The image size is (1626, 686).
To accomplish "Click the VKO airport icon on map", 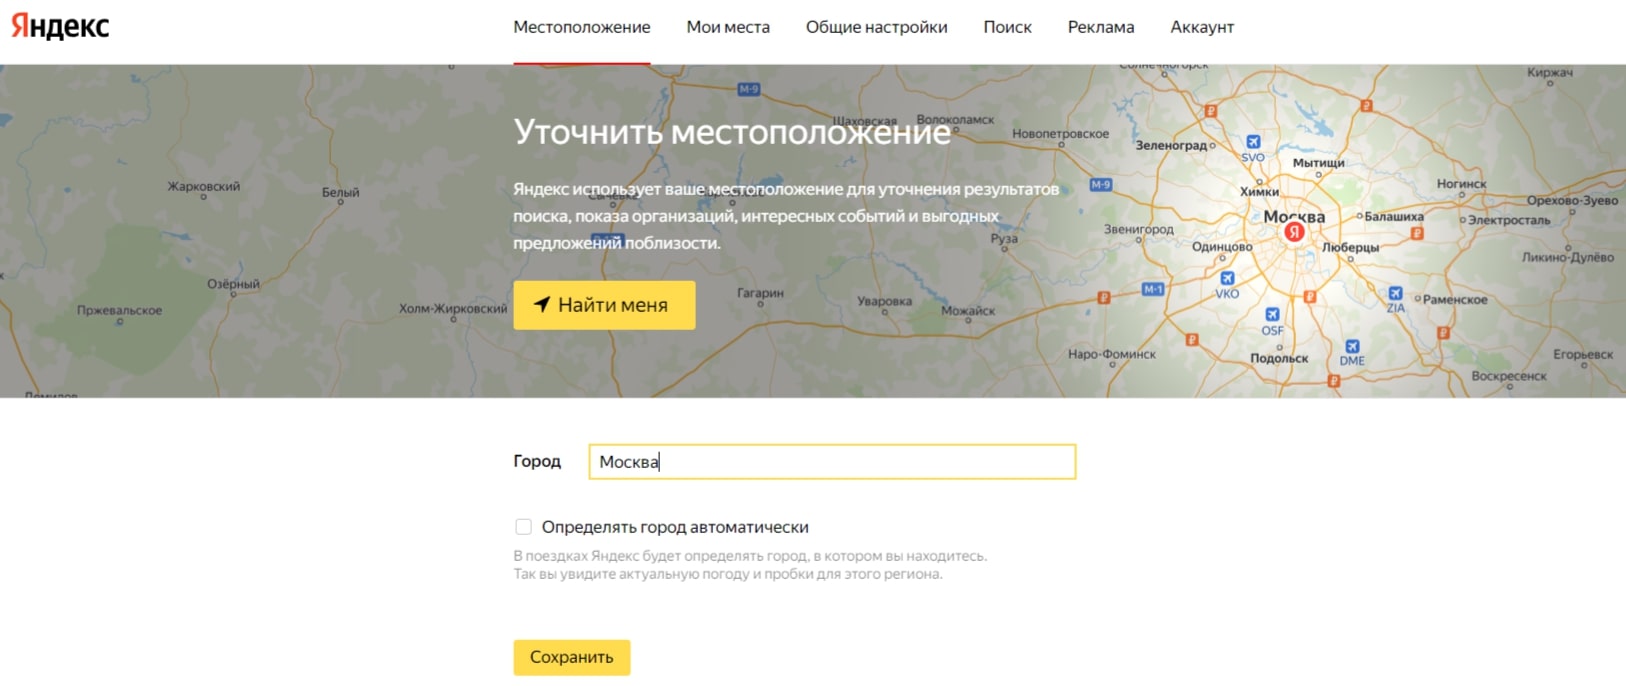I will [x=1227, y=279].
